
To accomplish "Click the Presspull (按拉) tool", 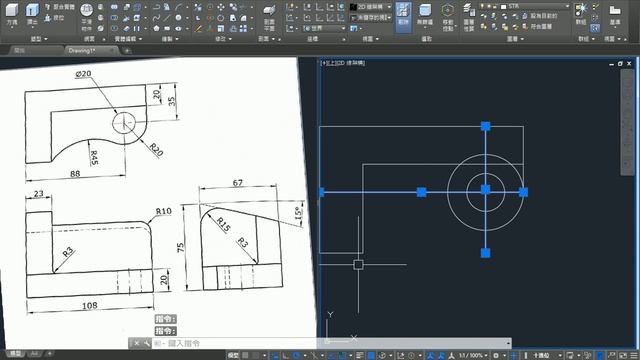I will coord(55,18).
